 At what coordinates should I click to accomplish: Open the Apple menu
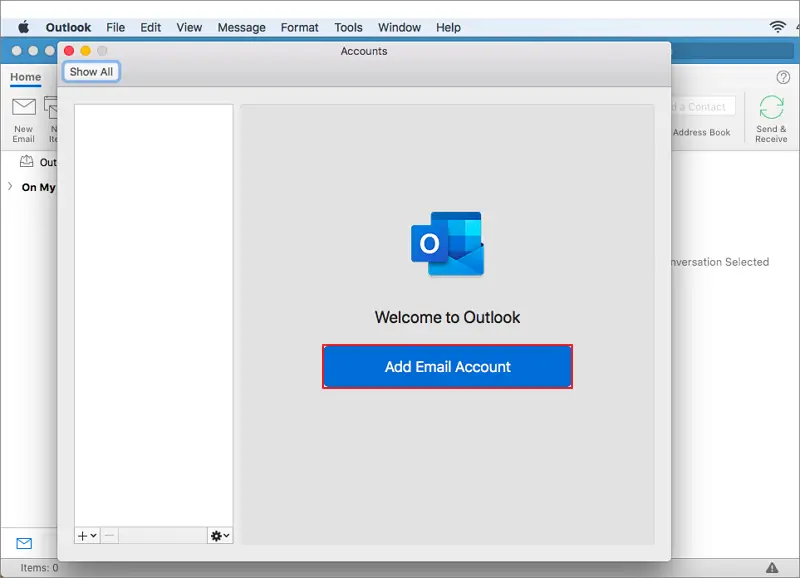(x=24, y=27)
